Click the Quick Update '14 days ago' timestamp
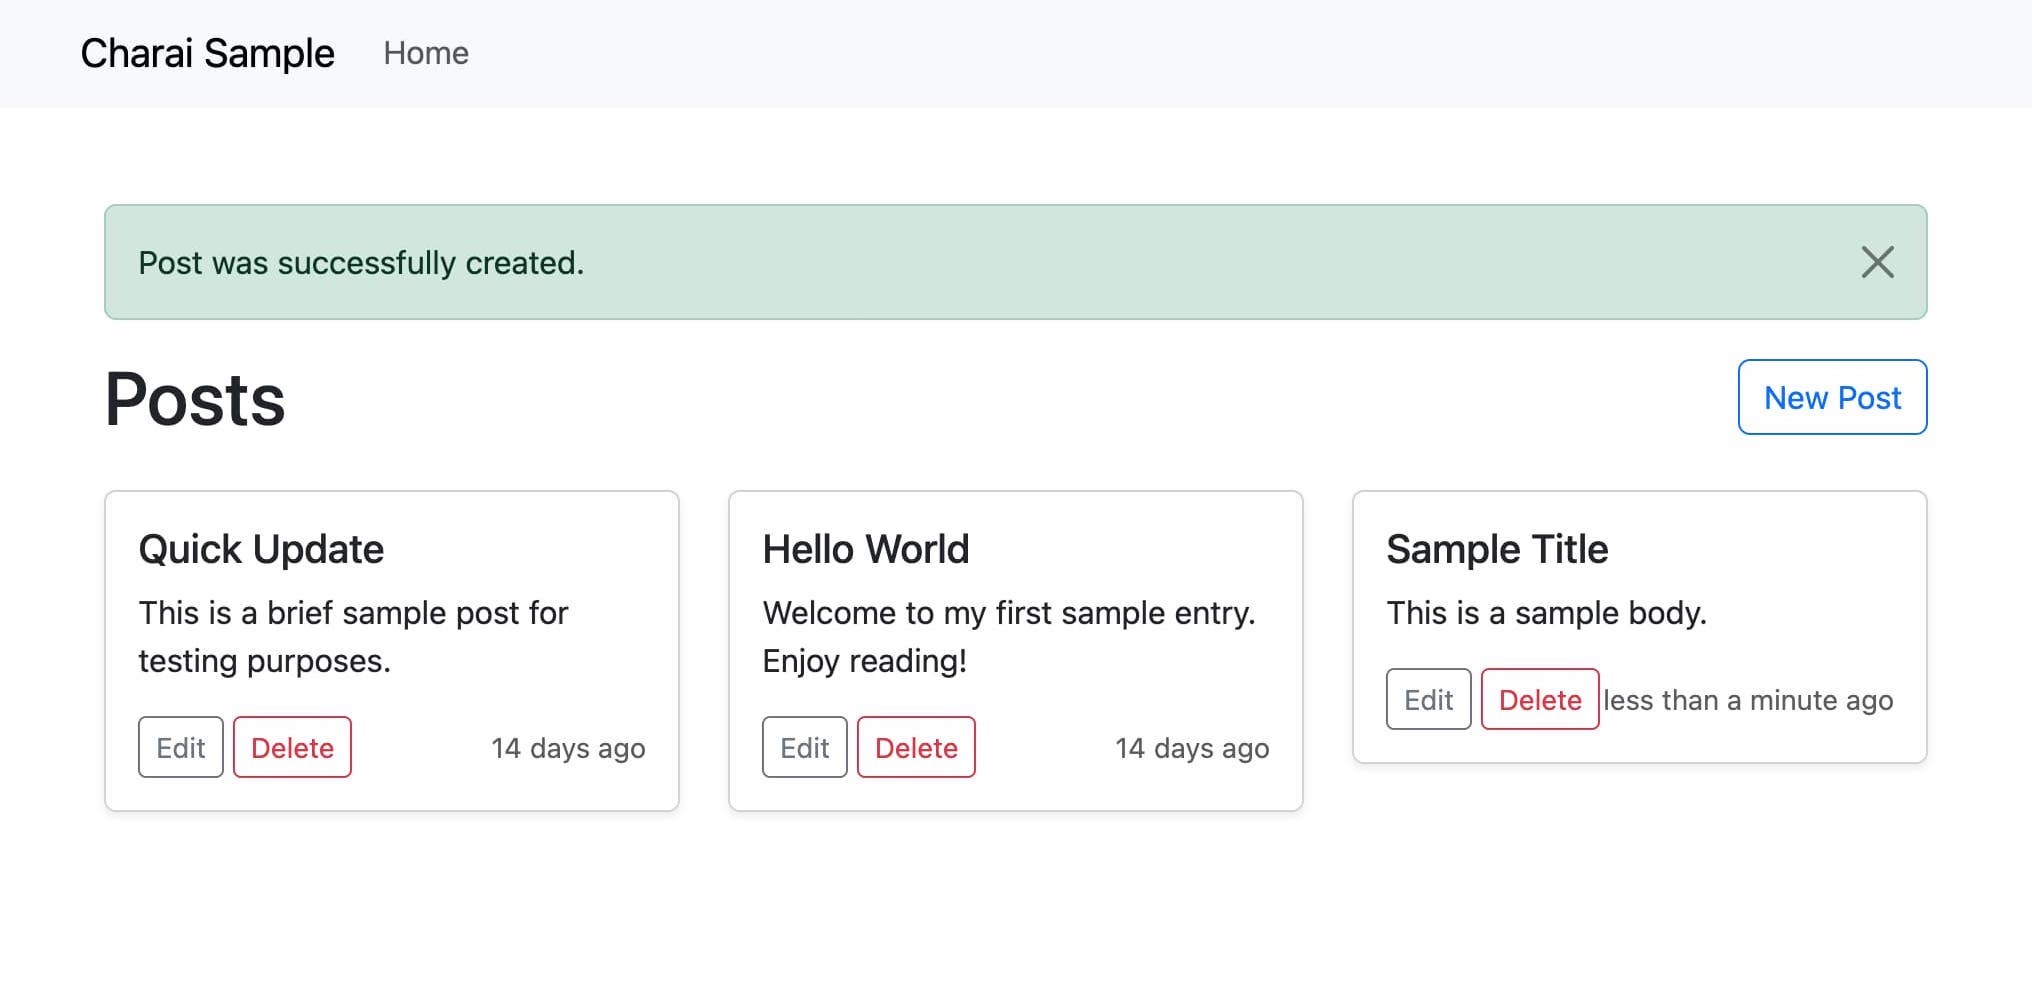The height and width of the screenshot is (1007, 2032). (568, 748)
